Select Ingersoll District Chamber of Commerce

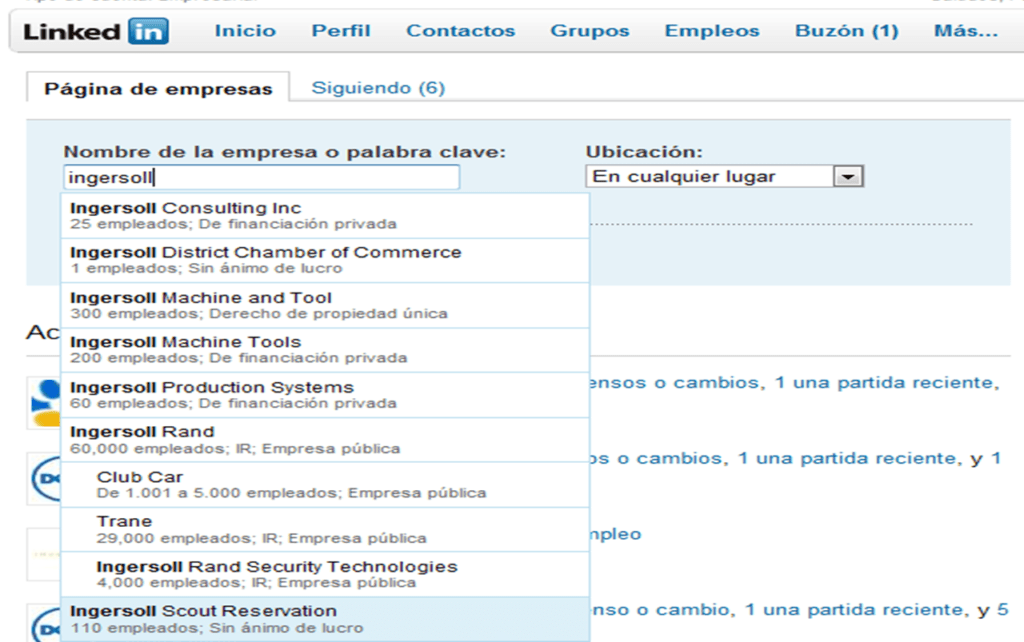point(325,261)
